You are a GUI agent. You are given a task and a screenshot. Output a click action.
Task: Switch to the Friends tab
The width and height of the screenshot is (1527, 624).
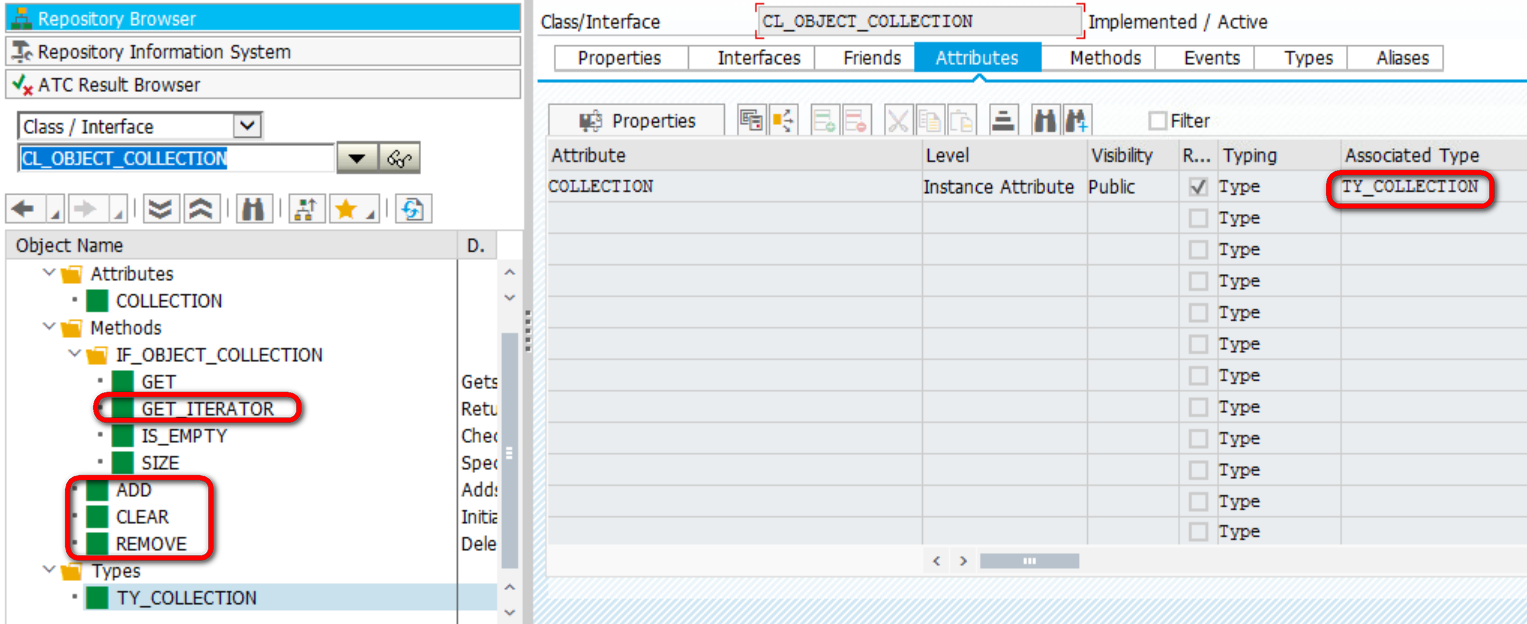872,58
